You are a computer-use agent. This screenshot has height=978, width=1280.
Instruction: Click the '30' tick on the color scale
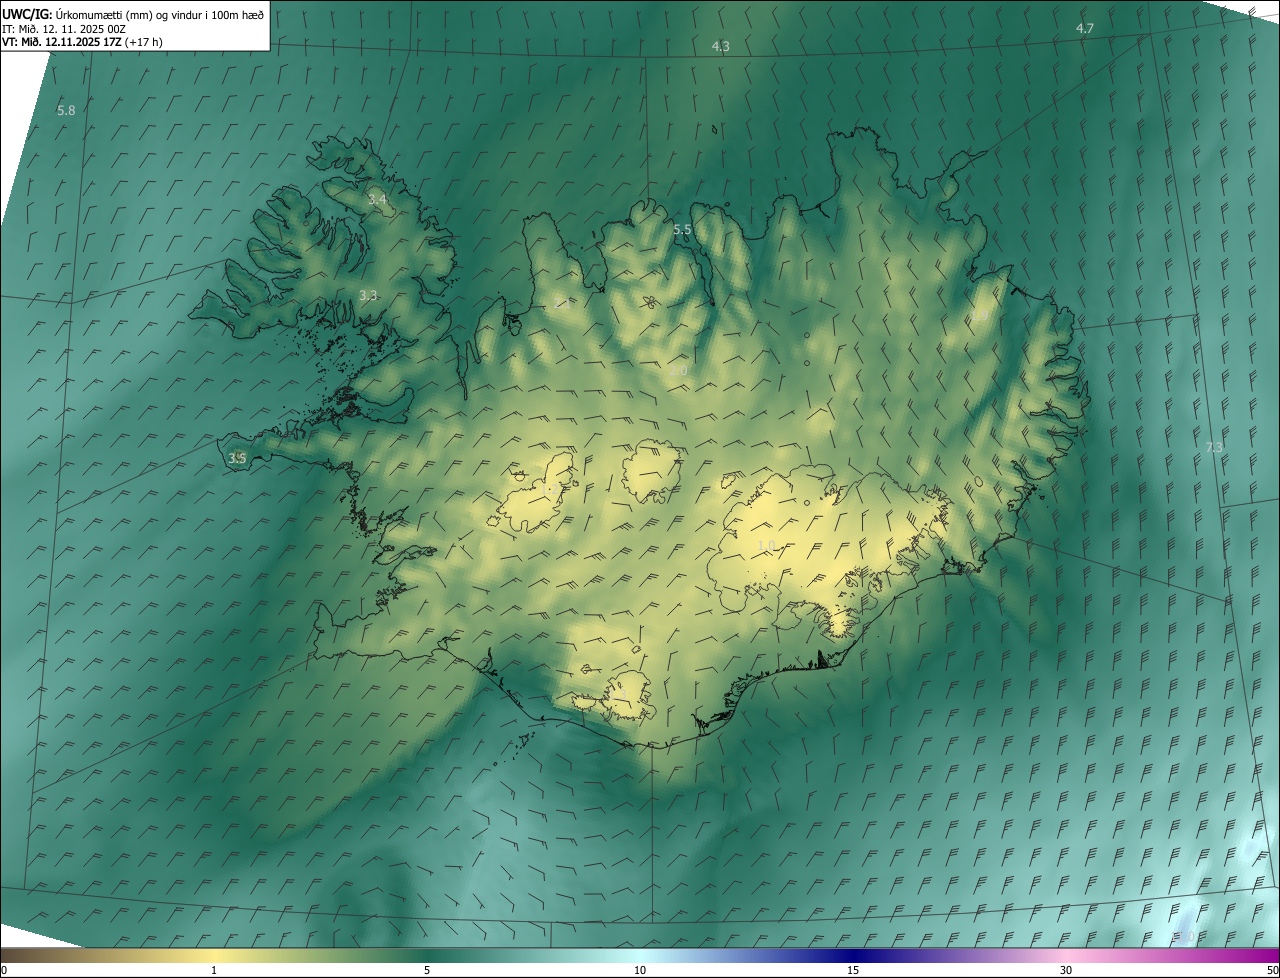(1066, 970)
